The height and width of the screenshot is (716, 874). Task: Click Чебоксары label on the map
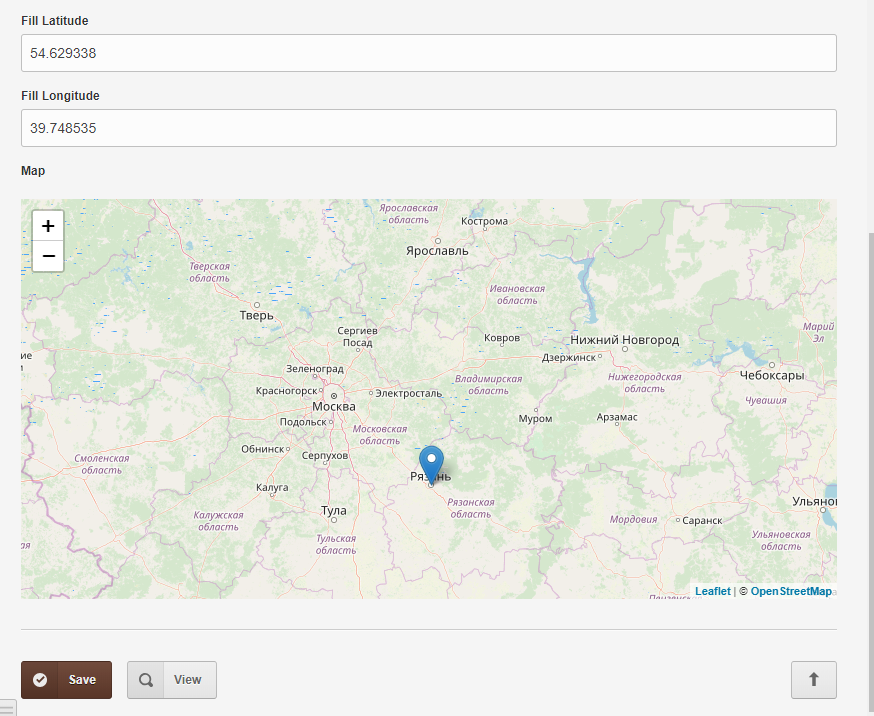tap(771, 376)
